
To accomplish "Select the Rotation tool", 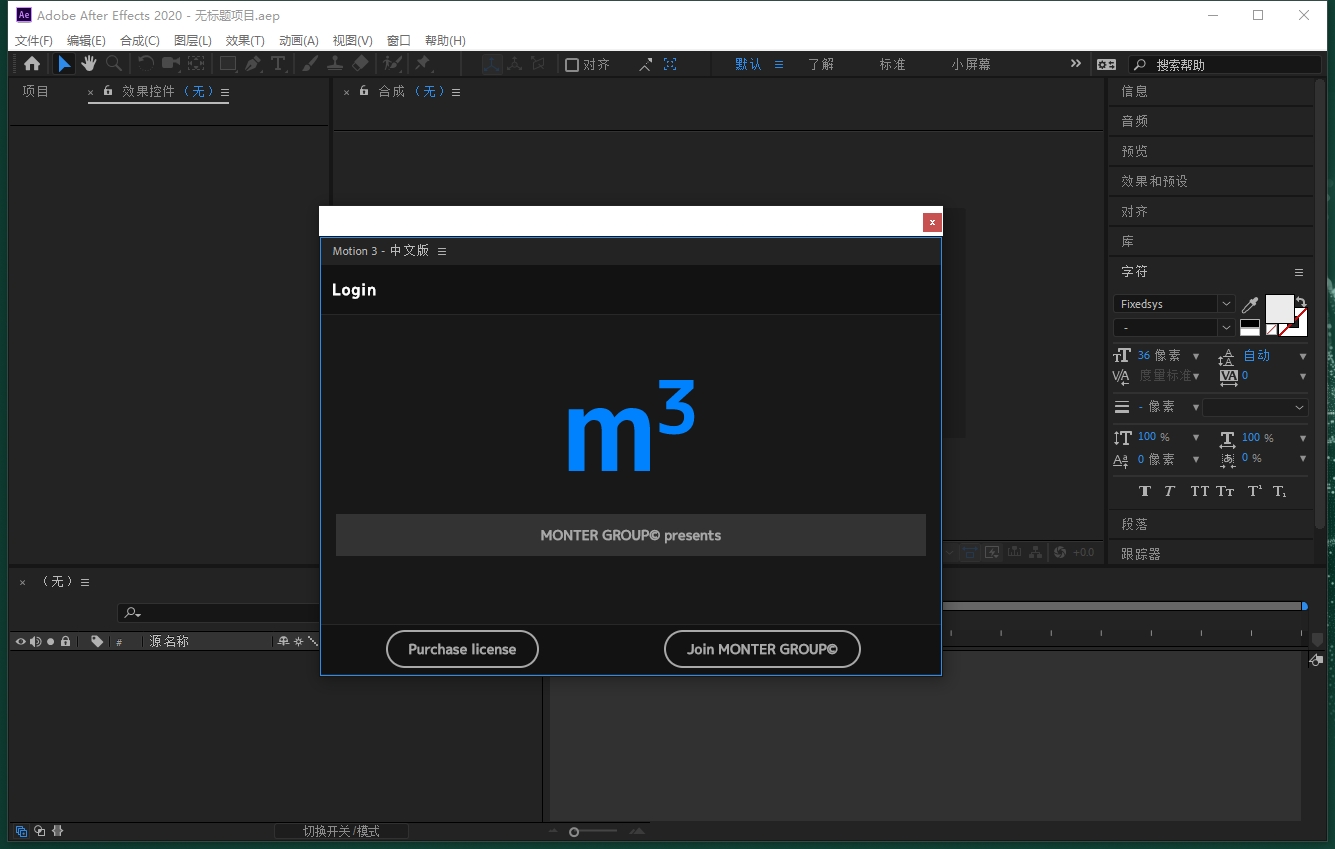I will 146,64.
